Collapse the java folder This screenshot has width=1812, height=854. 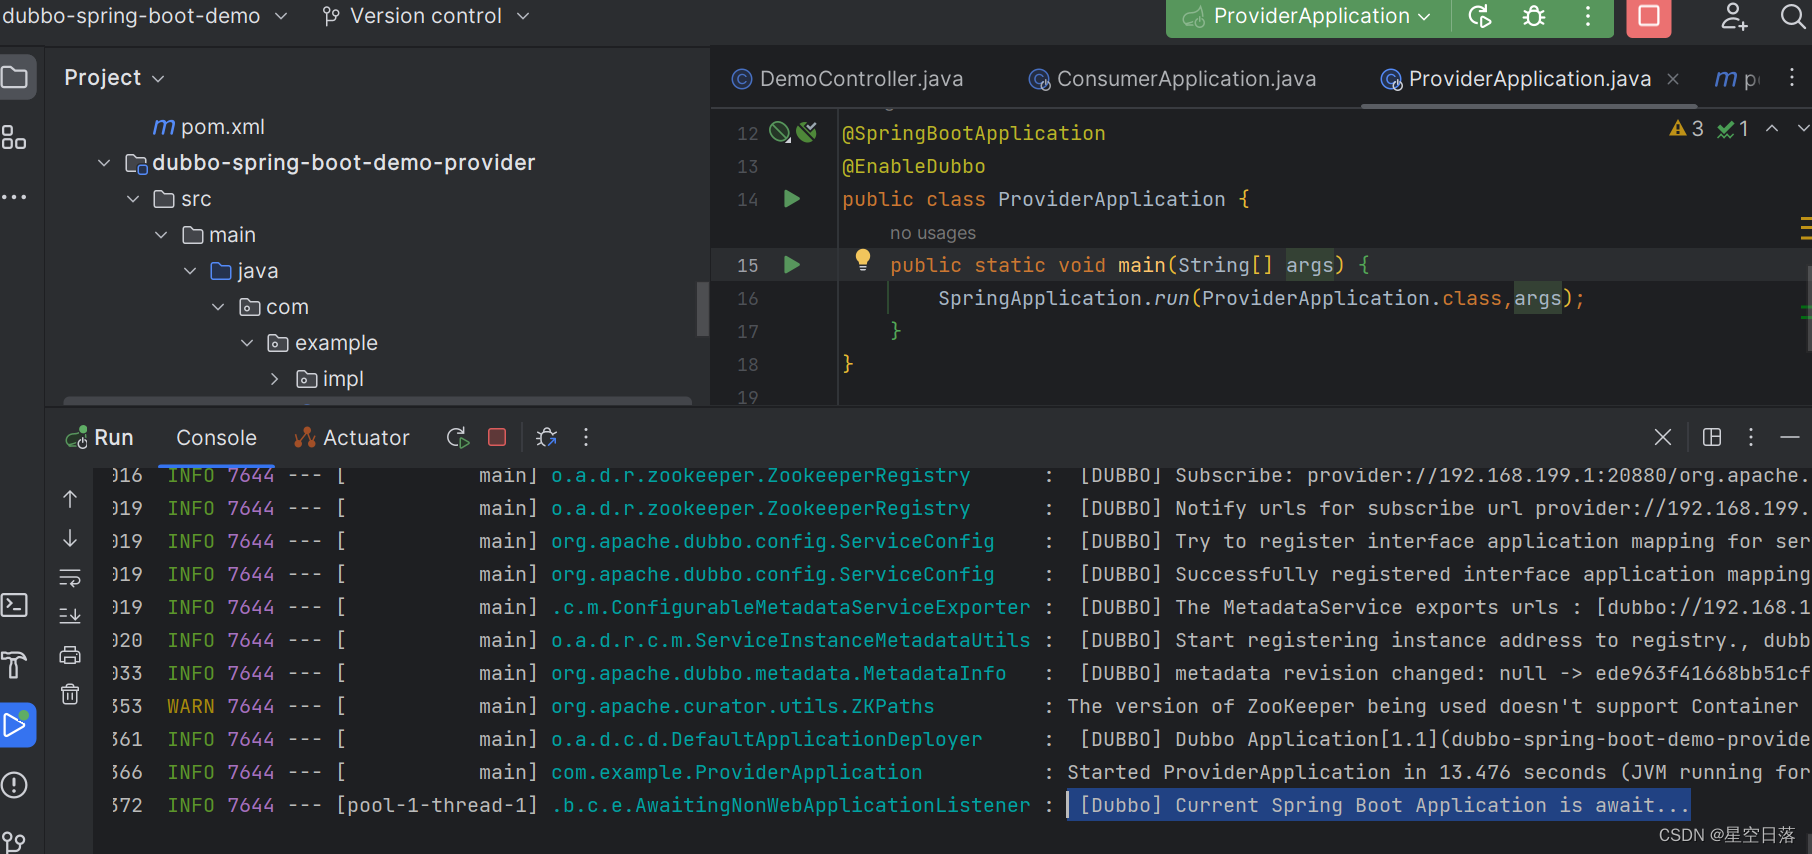[x=190, y=271]
